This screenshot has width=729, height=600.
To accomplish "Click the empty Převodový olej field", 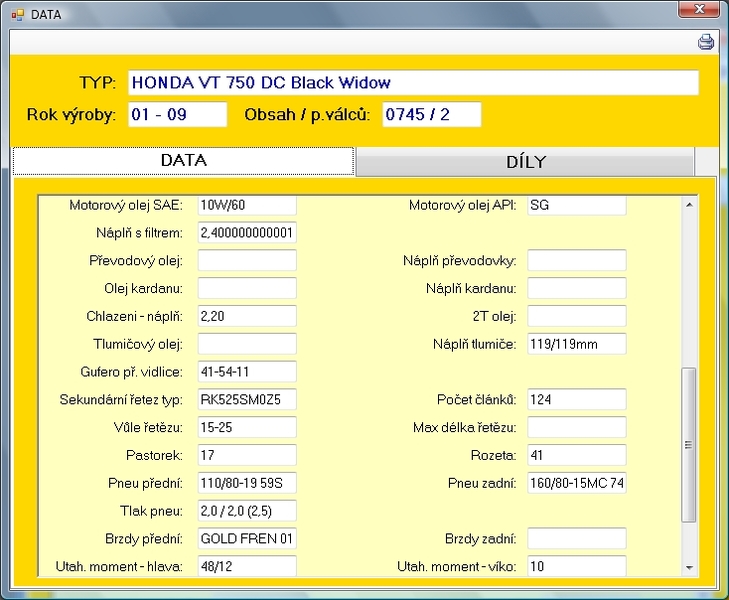I will pyautogui.click(x=247, y=260).
